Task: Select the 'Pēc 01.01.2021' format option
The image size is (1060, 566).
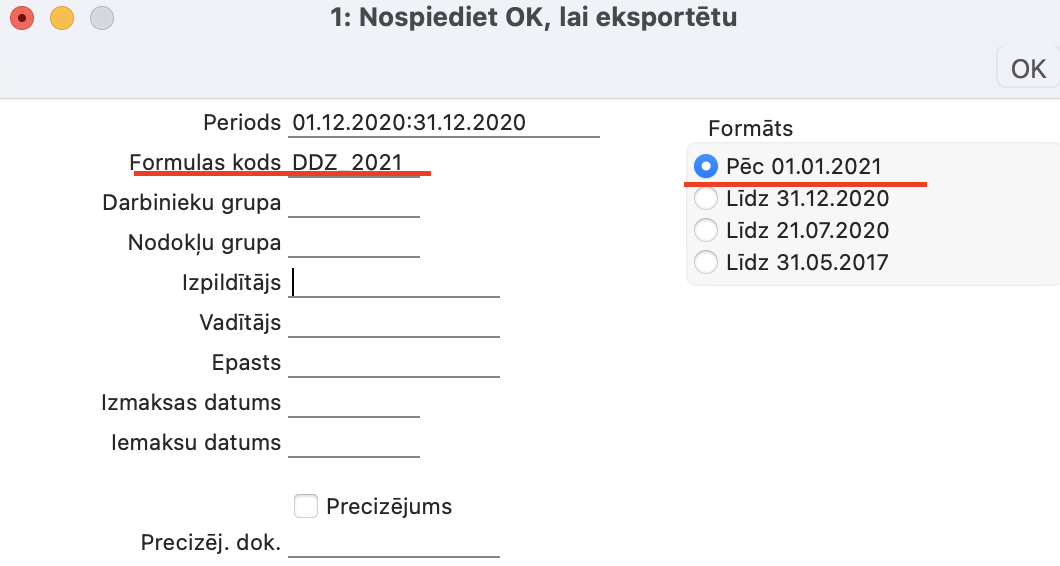Action: click(706, 166)
